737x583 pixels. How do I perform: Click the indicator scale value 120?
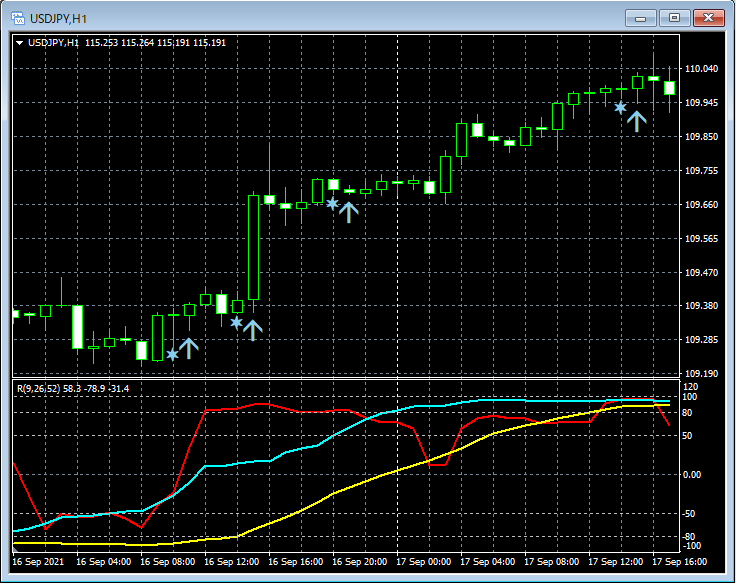[x=690, y=386]
